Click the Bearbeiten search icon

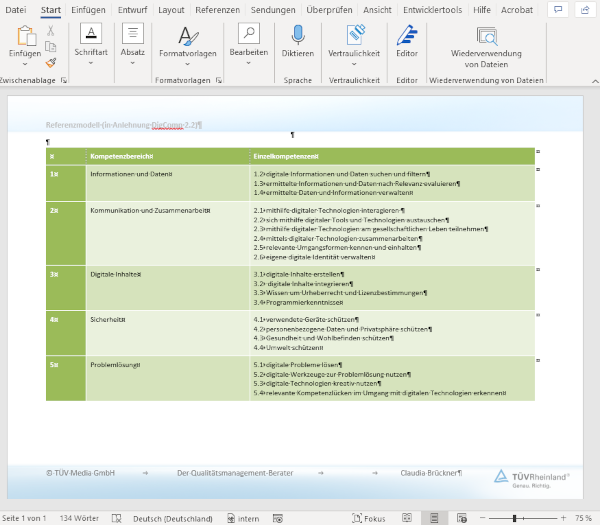248,34
